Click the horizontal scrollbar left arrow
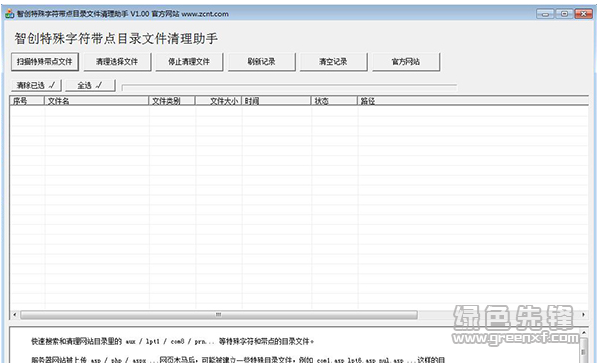 coord(15,315)
